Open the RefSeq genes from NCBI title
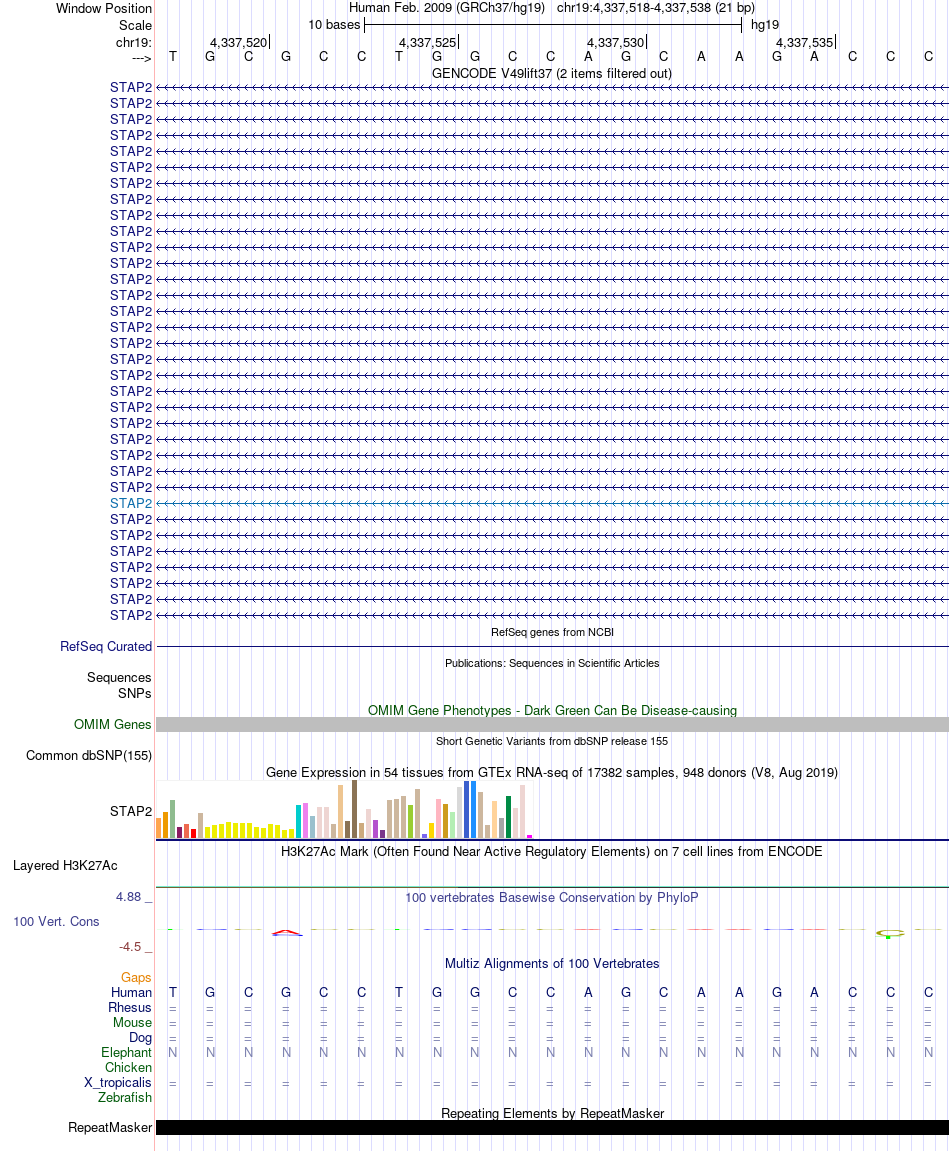Viewport: 950px width, 1151px height. (x=552, y=632)
